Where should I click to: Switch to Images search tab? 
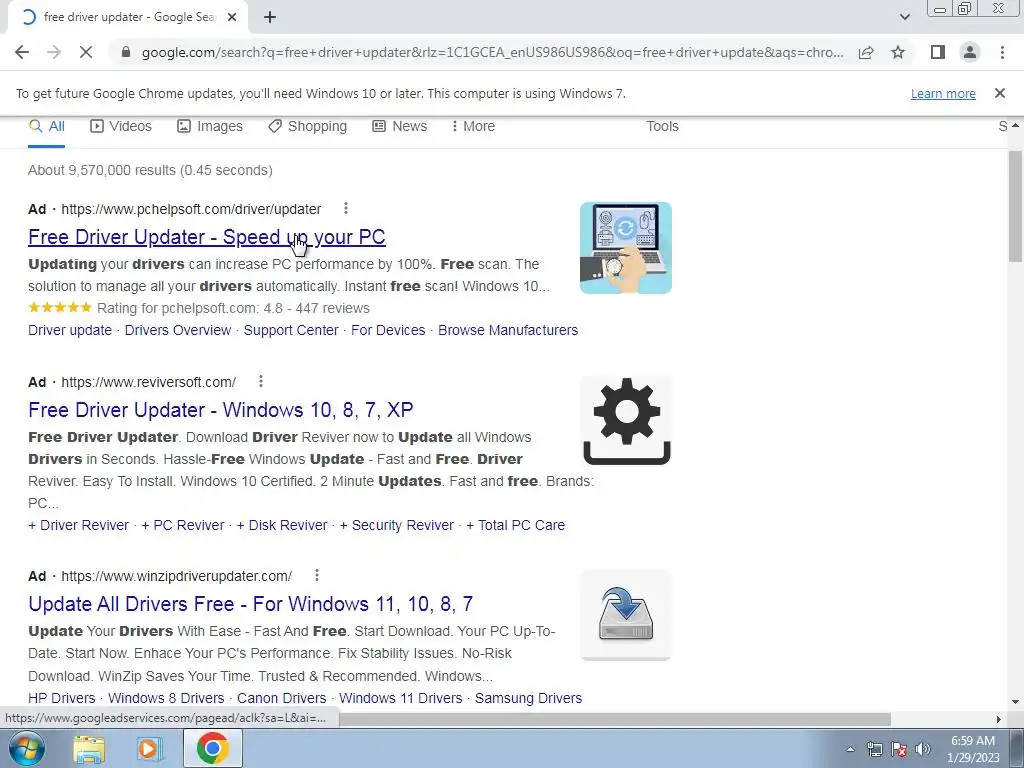(210, 126)
